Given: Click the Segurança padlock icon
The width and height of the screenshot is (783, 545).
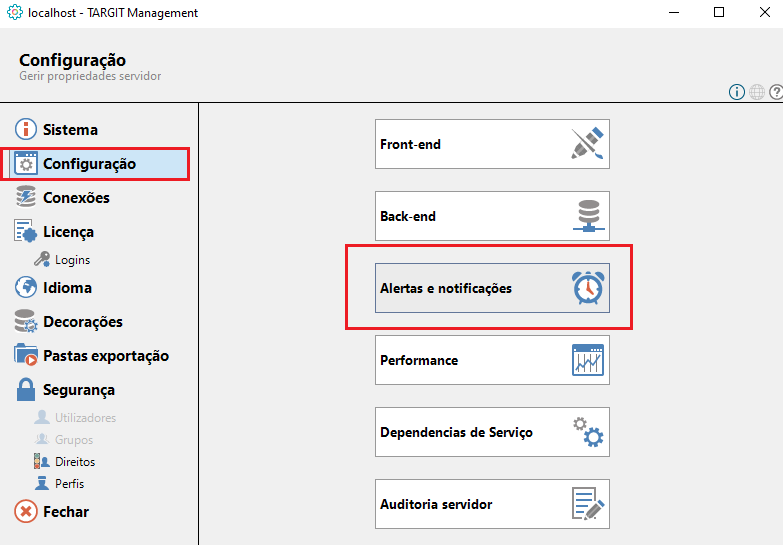Looking at the screenshot, I should tap(25, 389).
